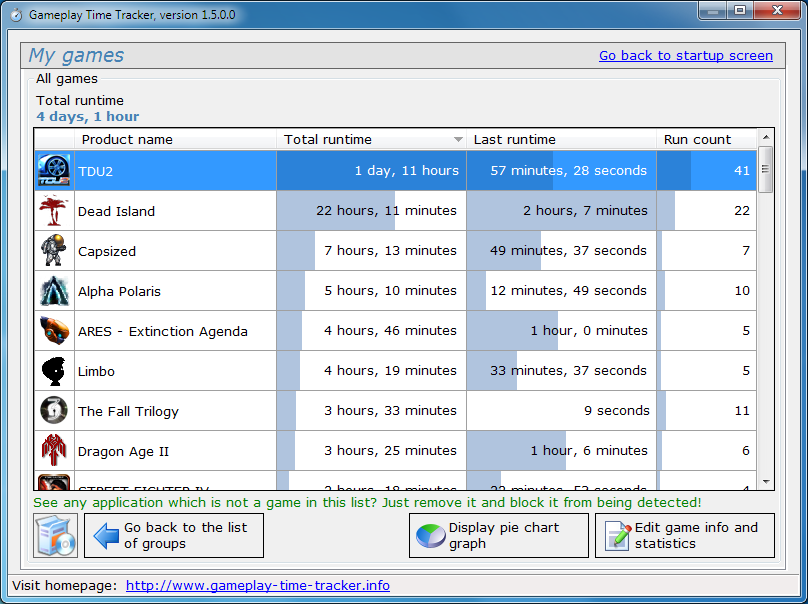Sort by Last runtime column header
808x604 pixels.
pos(560,140)
